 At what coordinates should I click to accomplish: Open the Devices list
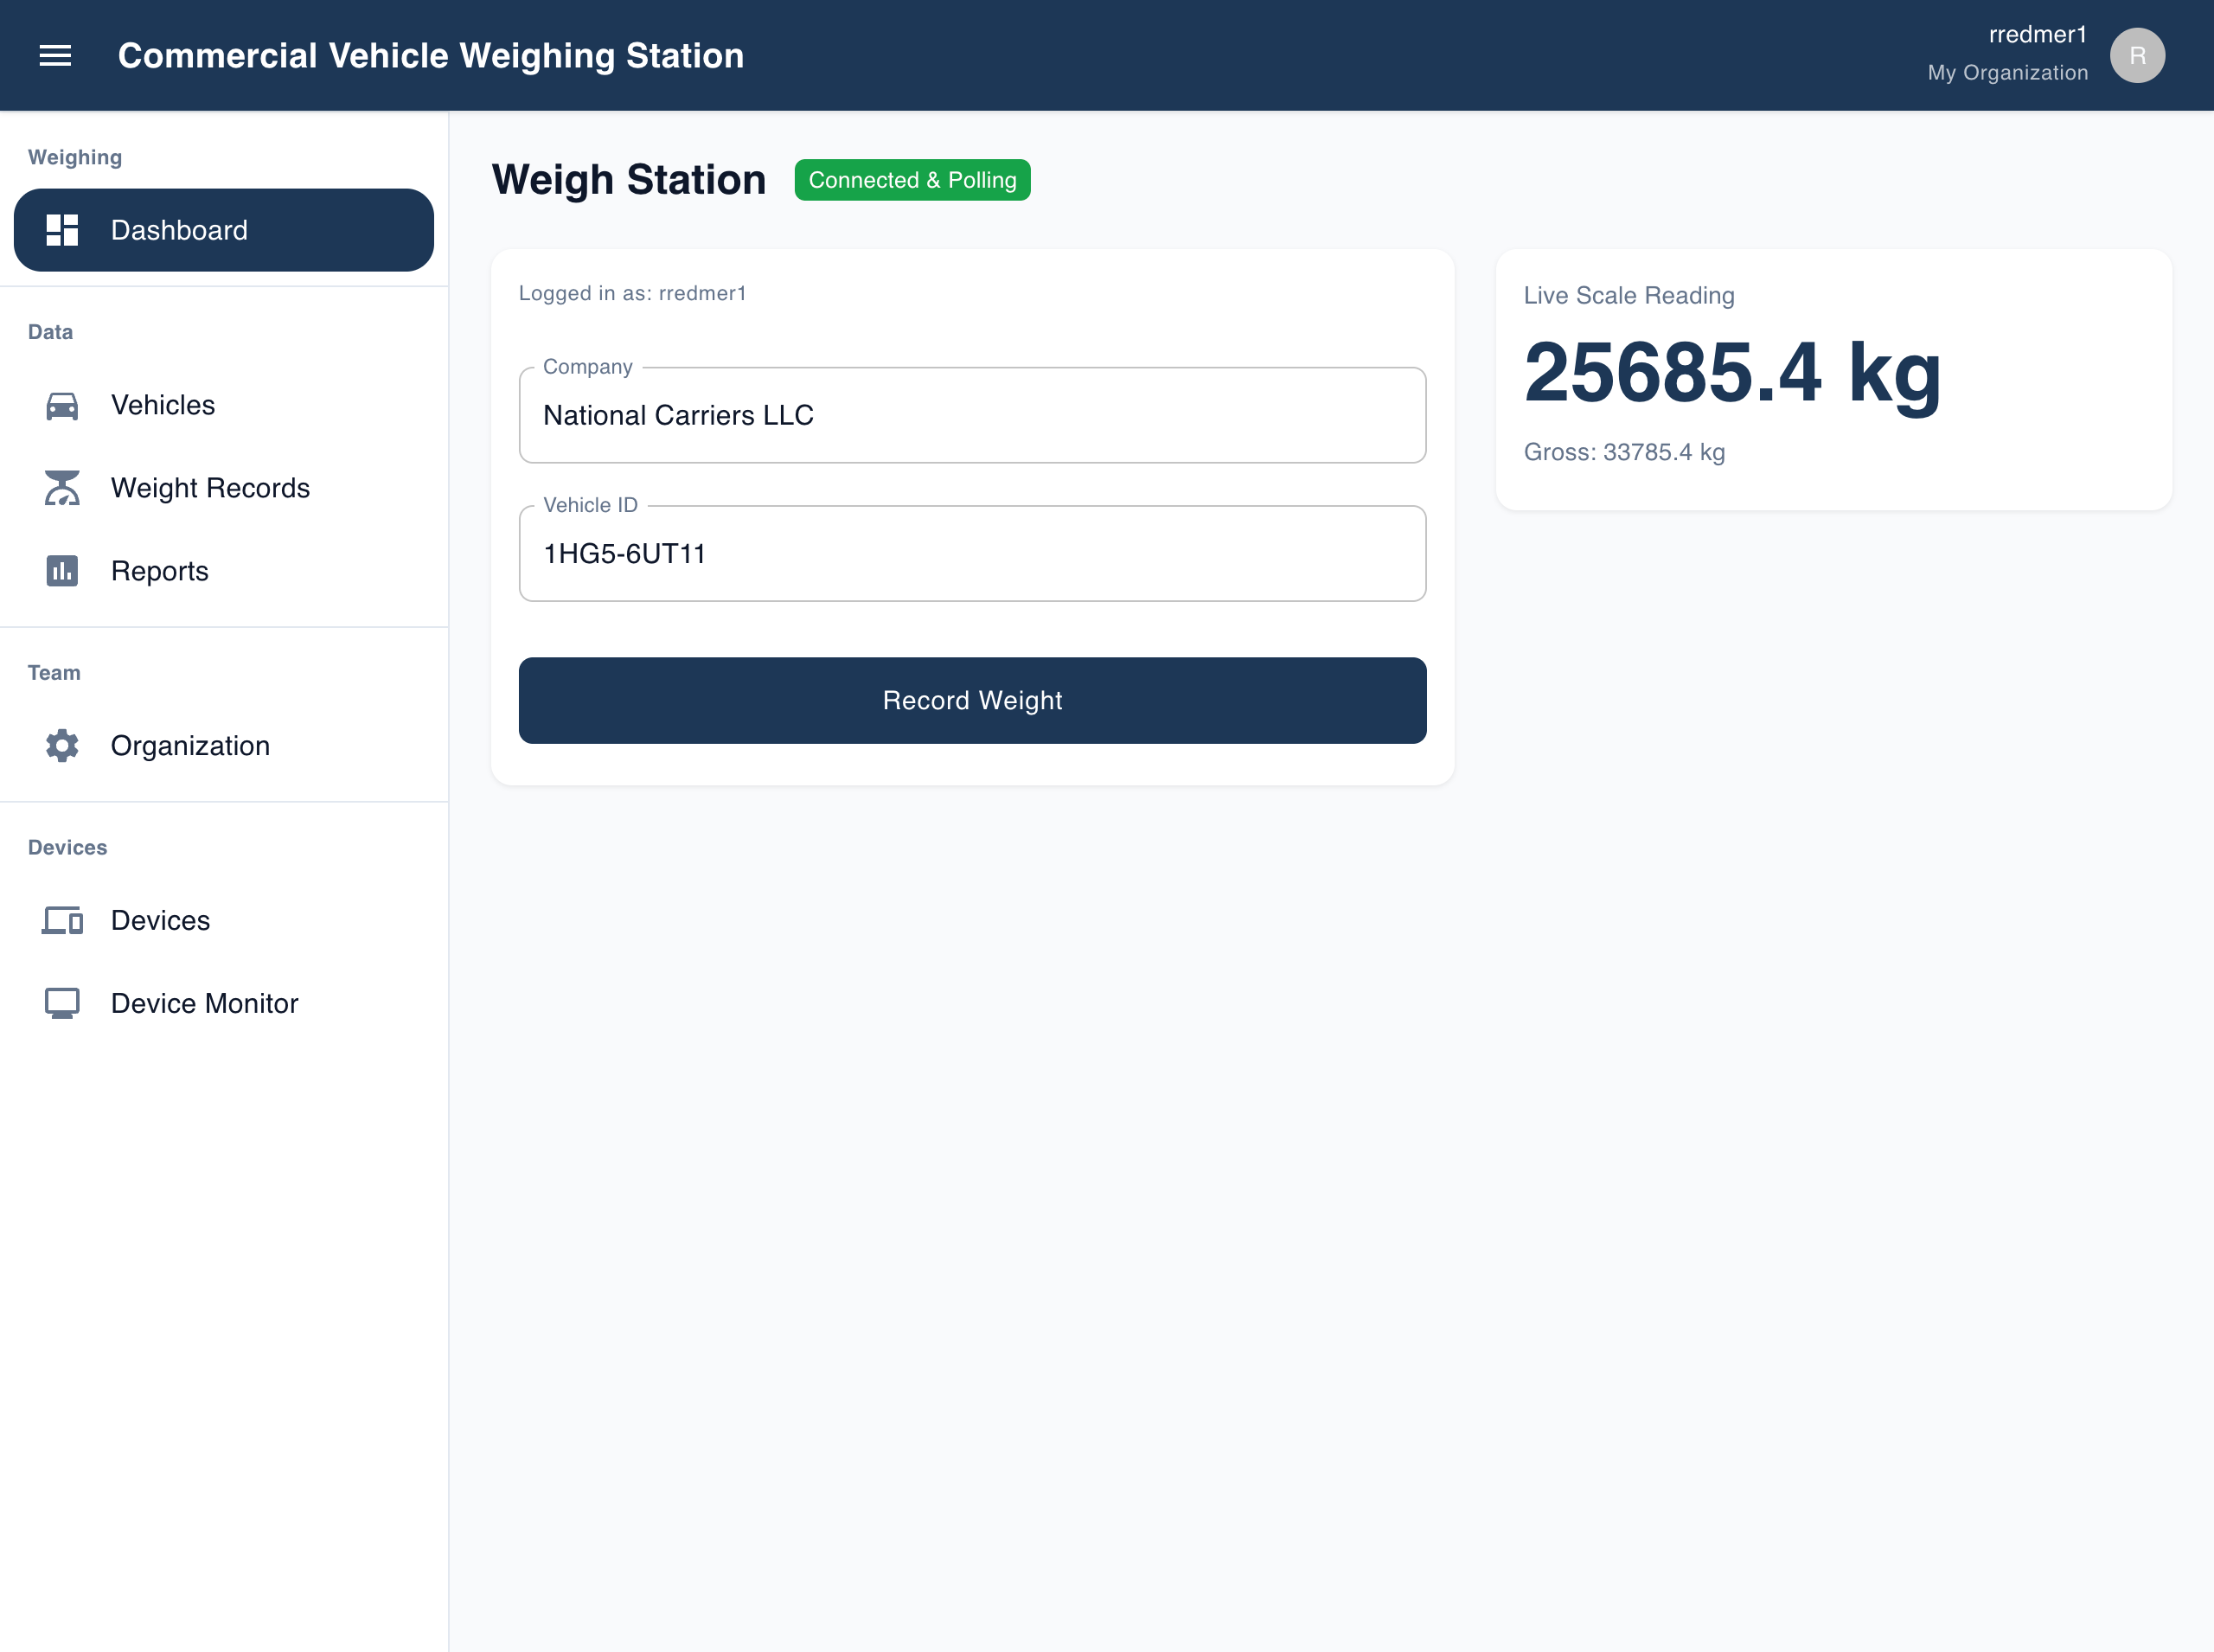(x=224, y=920)
